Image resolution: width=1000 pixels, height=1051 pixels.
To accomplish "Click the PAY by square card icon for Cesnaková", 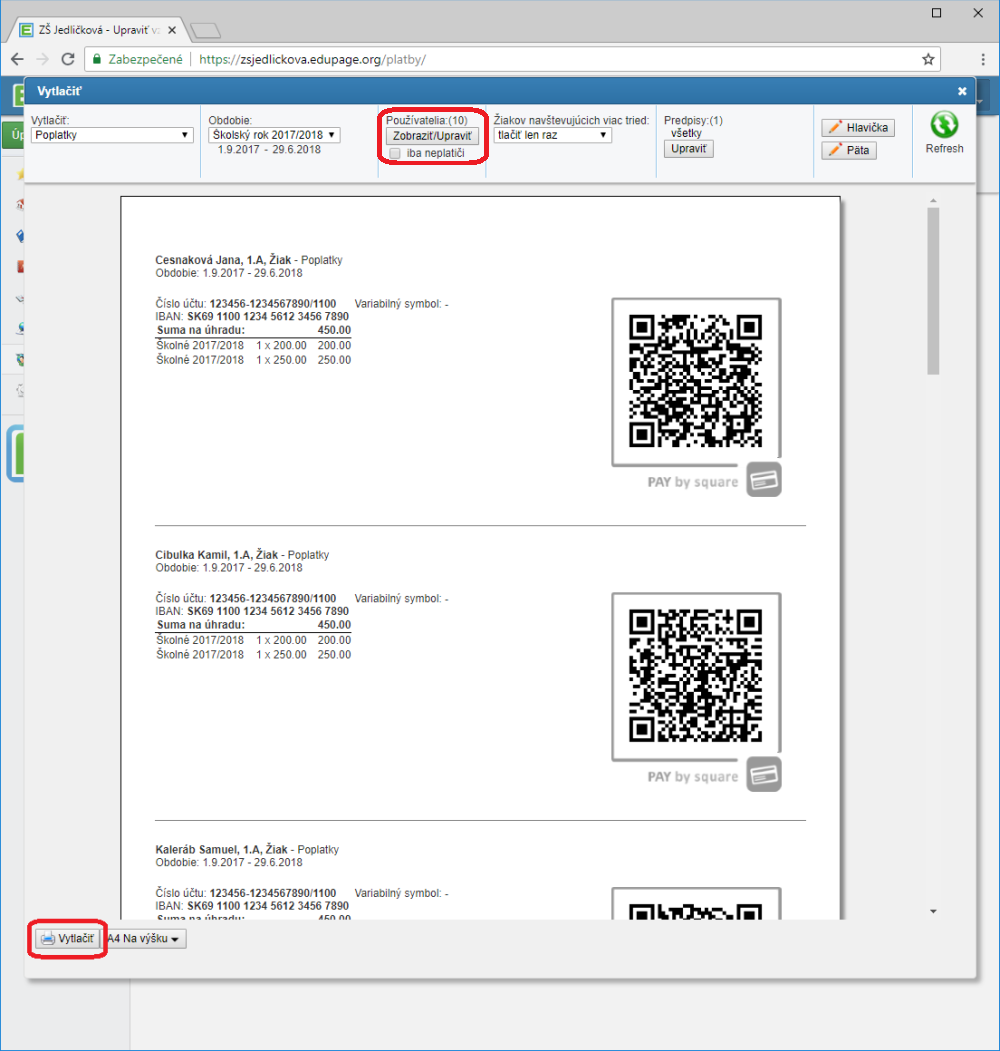I will pos(763,480).
